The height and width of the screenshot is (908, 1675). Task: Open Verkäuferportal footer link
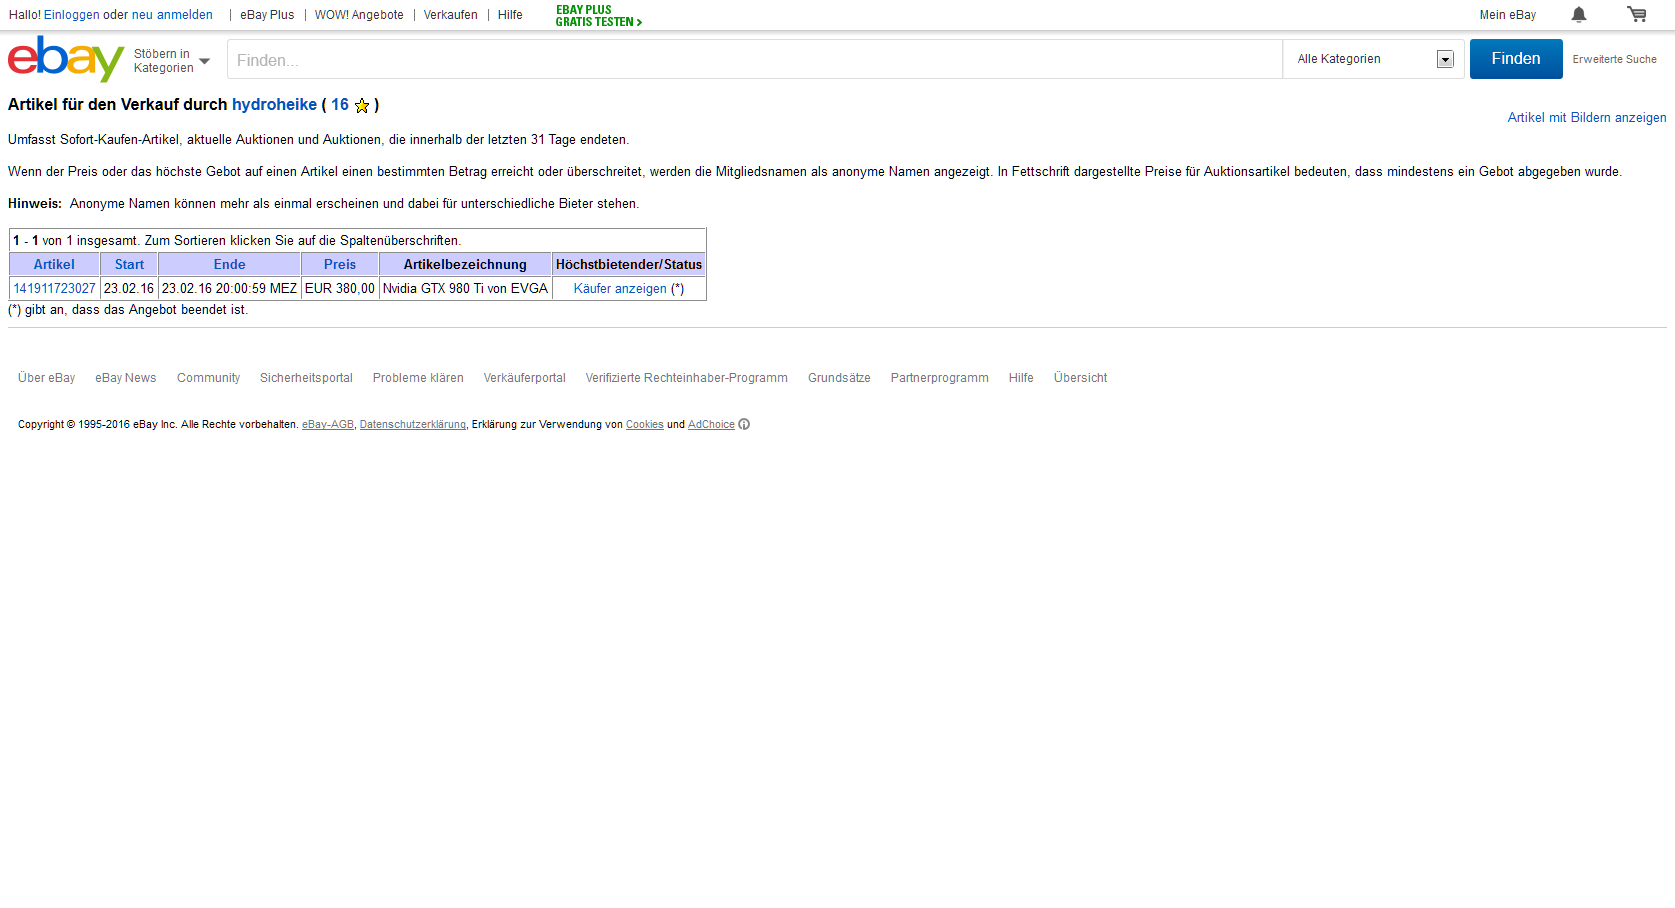coord(524,378)
